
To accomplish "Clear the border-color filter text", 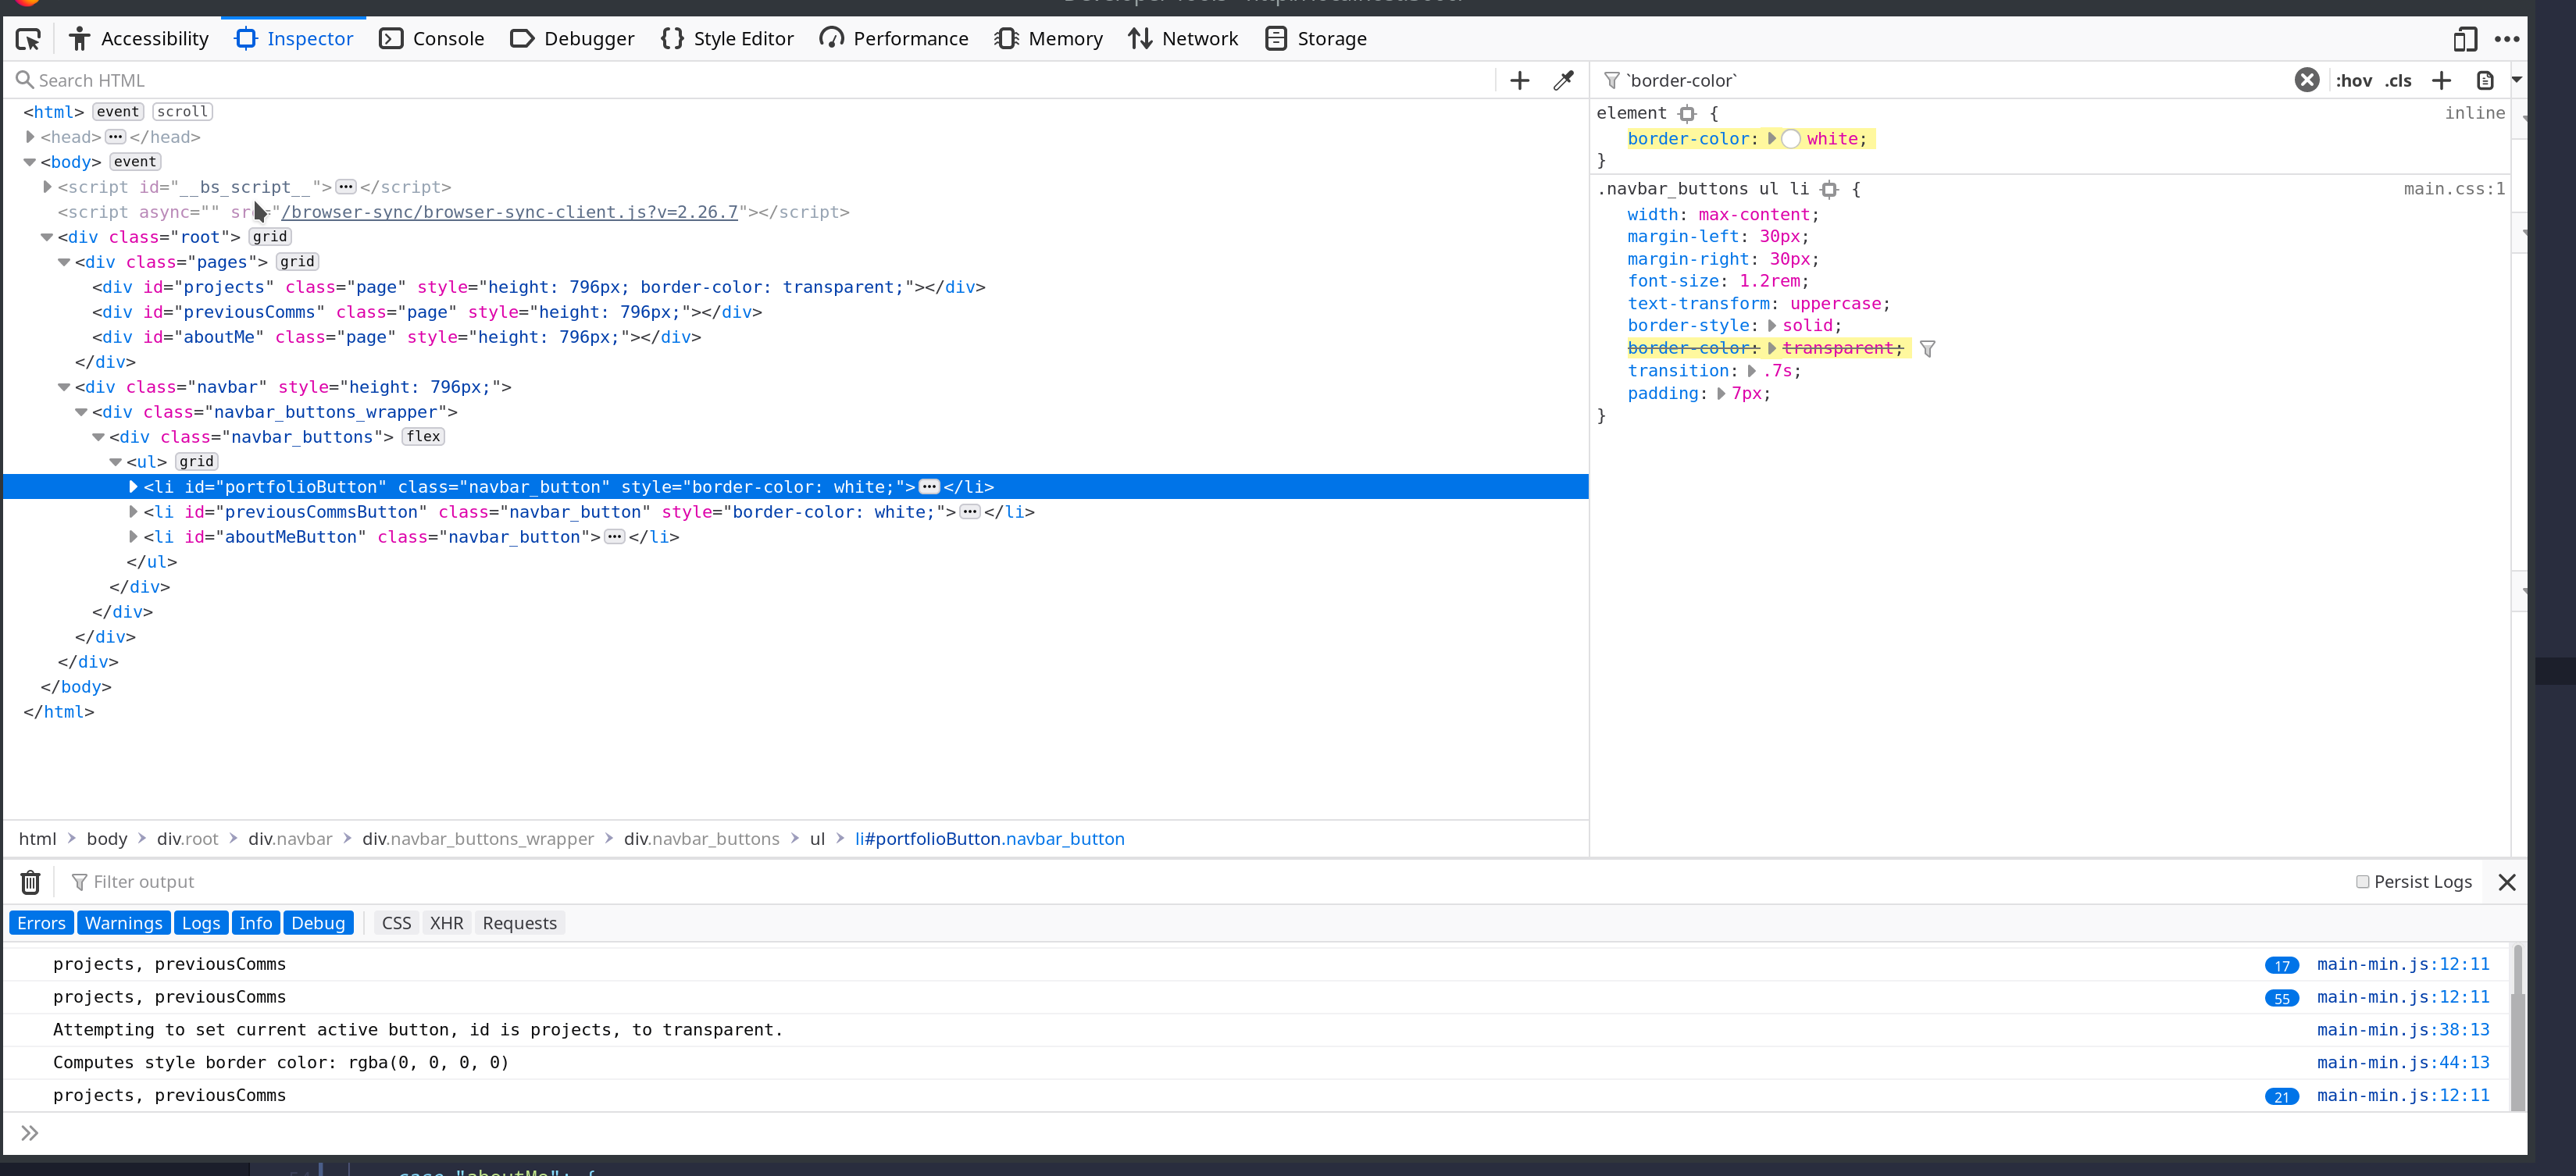I will pyautogui.click(x=2306, y=80).
